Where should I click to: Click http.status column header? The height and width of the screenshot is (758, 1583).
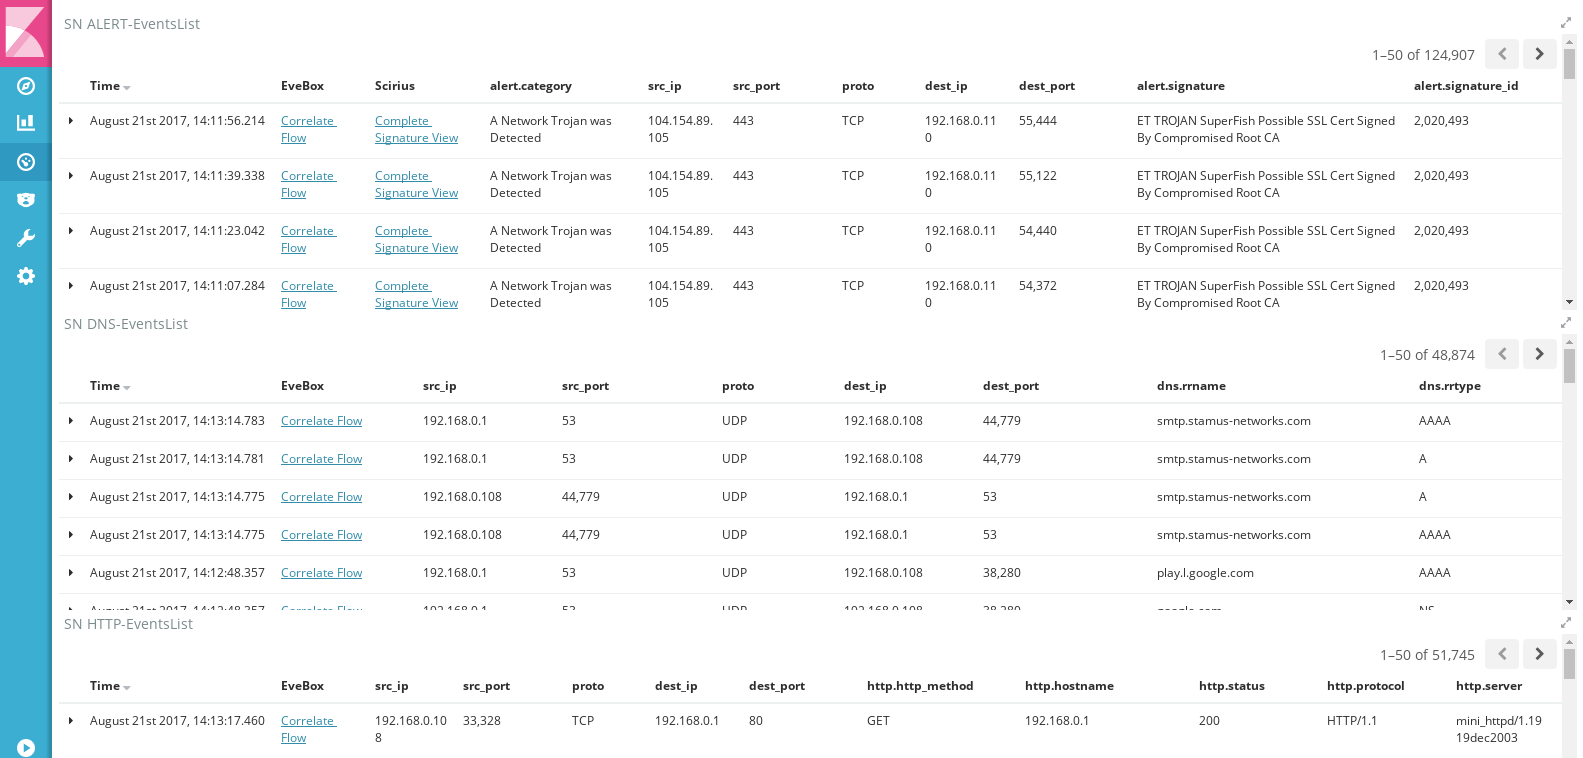point(1231,686)
